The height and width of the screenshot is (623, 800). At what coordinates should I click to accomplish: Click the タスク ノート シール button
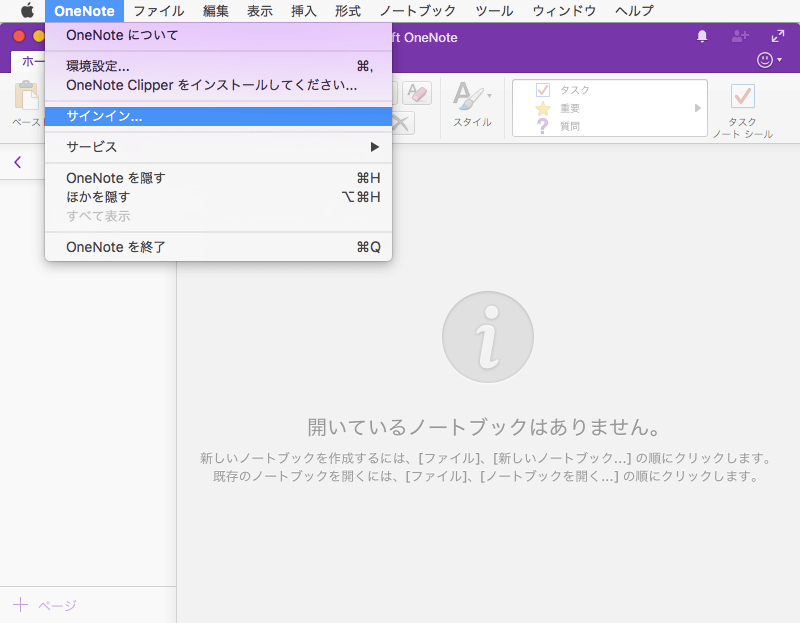click(742, 110)
